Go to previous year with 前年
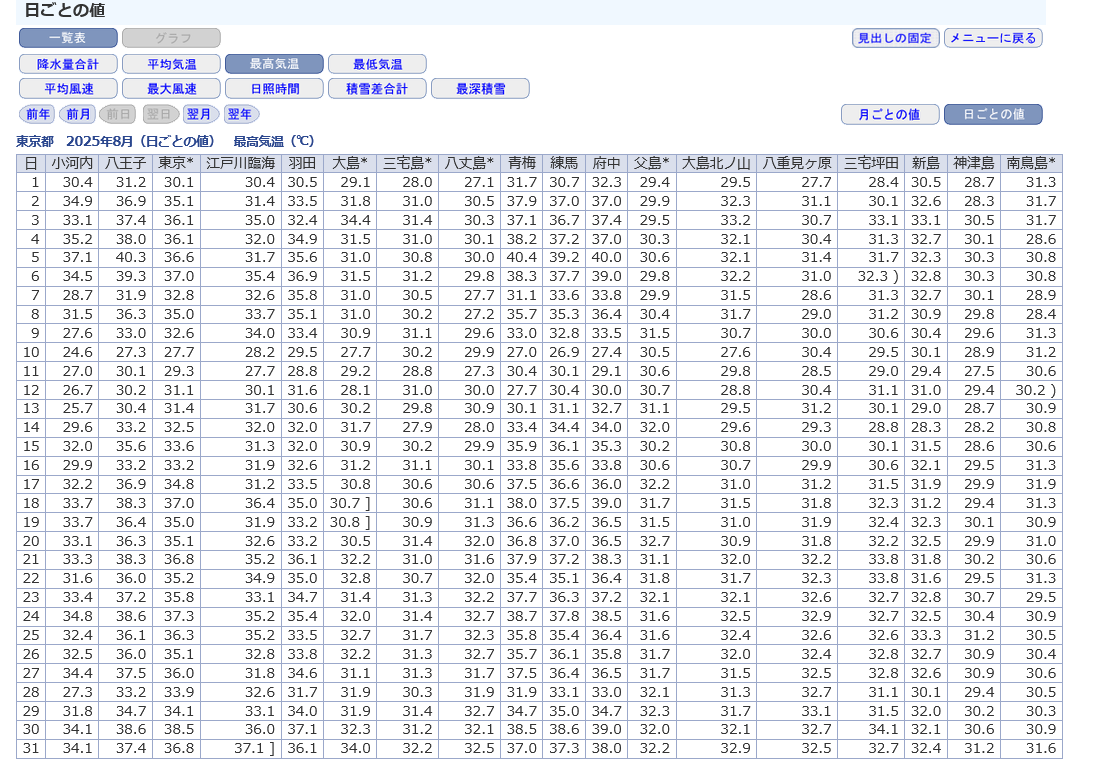The height and width of the screenshot is (768, 1099). (x=38, y=114)
